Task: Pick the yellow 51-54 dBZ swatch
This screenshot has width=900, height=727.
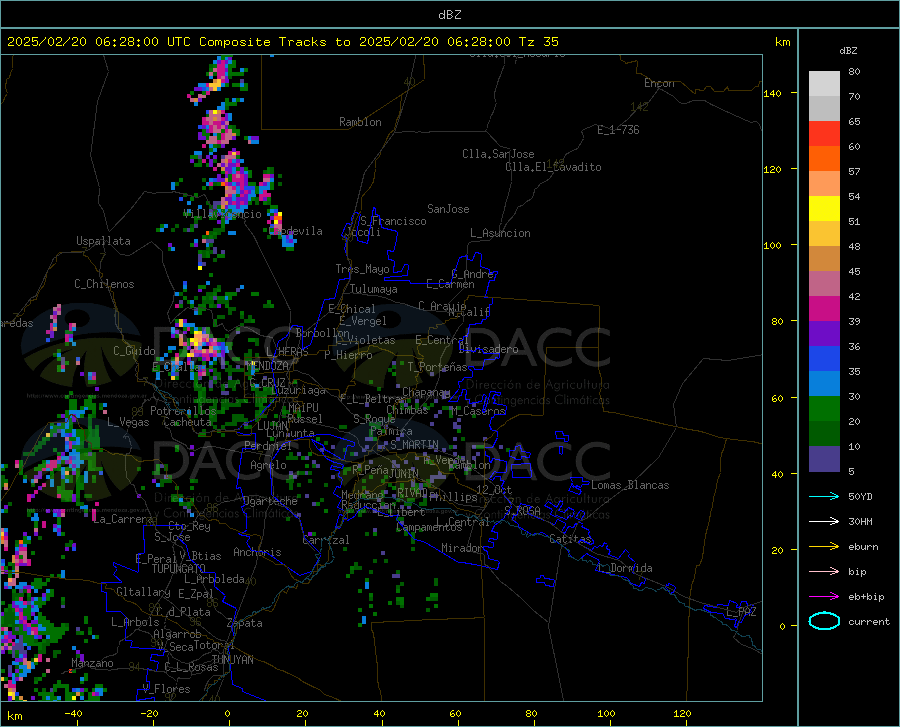Action: tap(824, 209)
